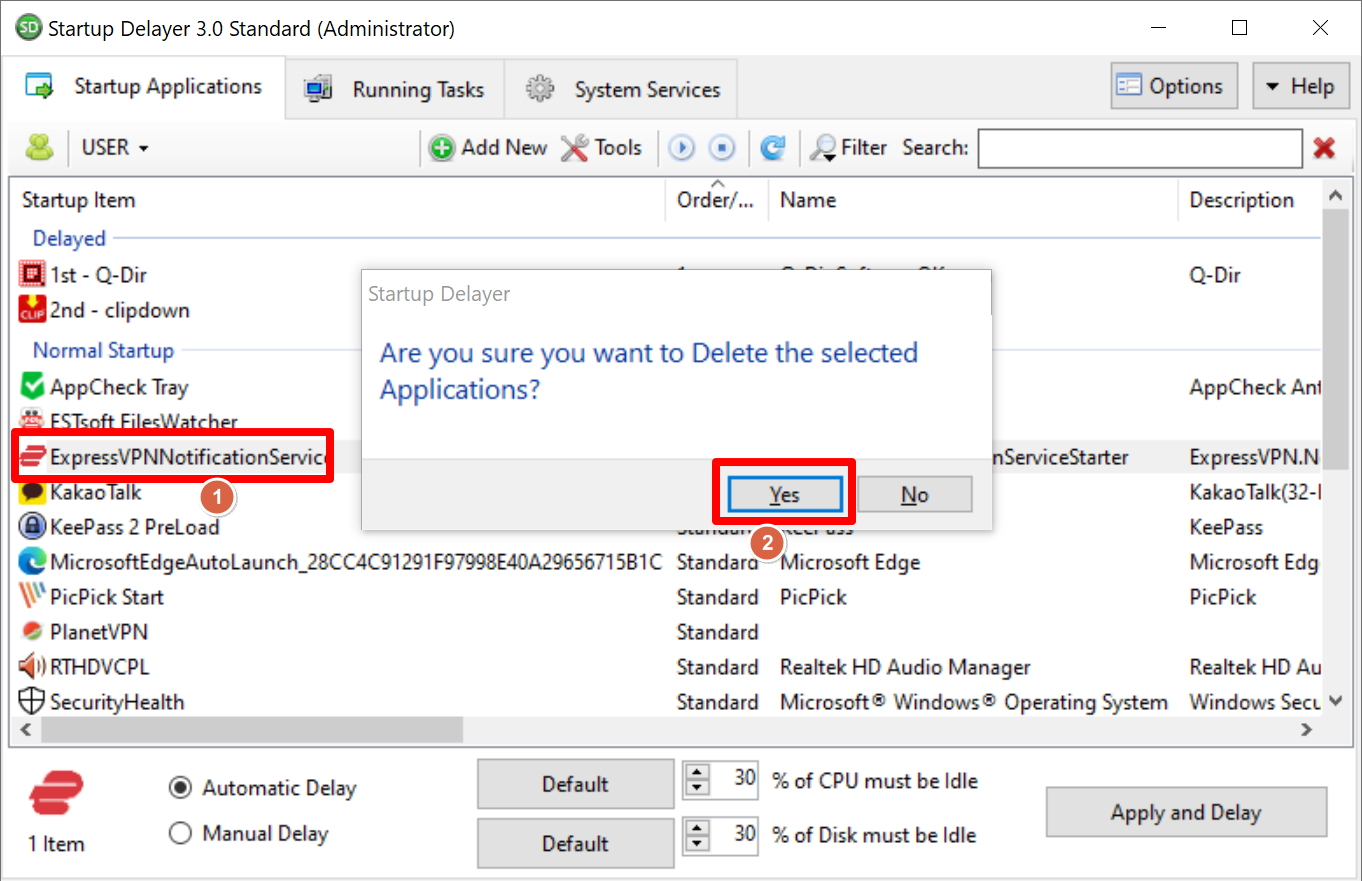Select the "MicrosoftEdgeAutoLaunch" startup item
This screenshot has width=1362, height=881.
tap(356, 562)
